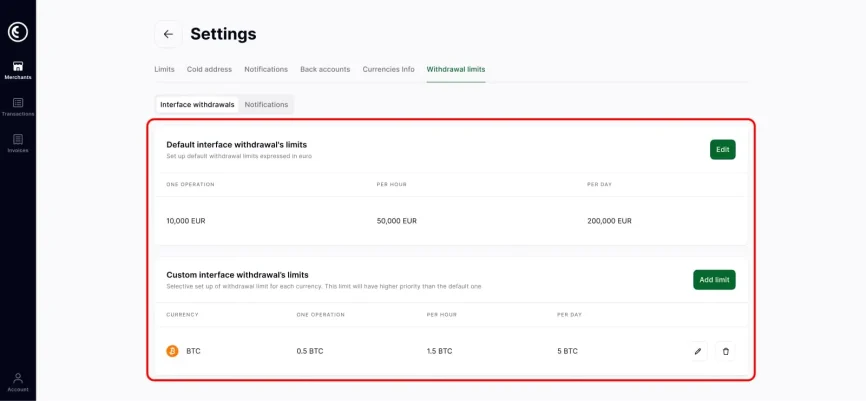Click ONE OPERATION header in default limits table
This screenshot has height=401, width=866.
point(190,184)
